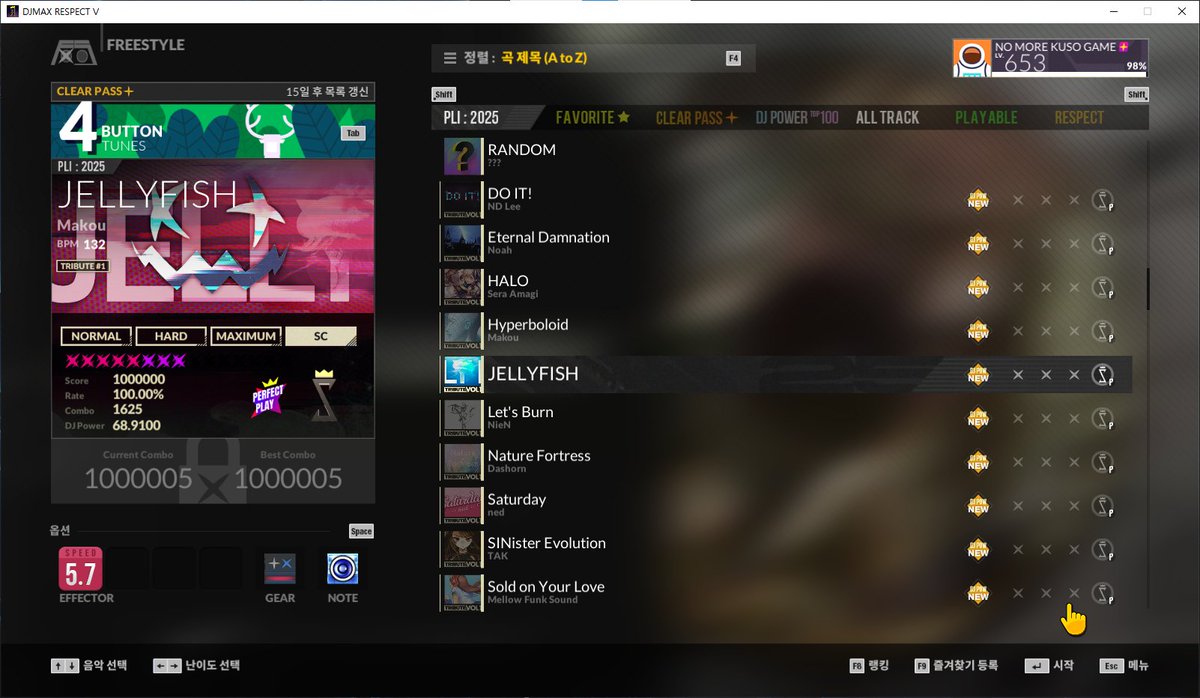Click rank medal icon on DO IT! row
Image resolution: width=1200 pixels, height=698 pixels.
(x=1103, y=200)
